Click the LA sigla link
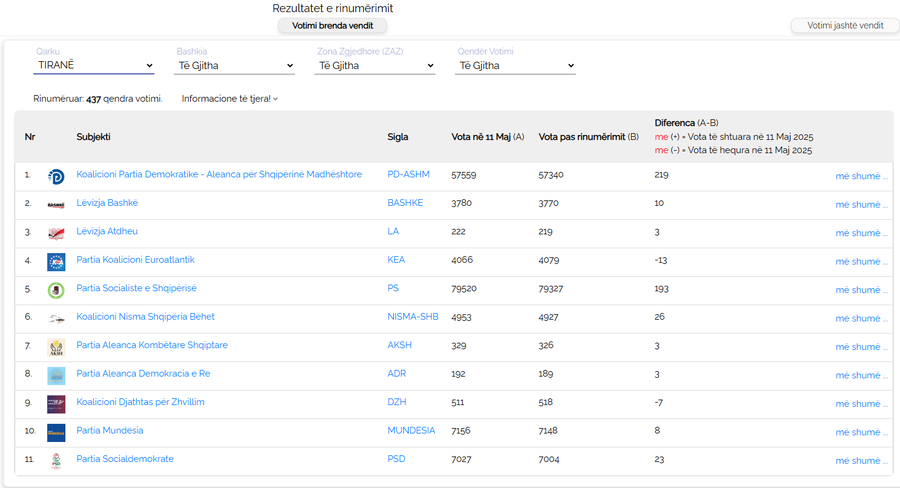 pos(393,231)
